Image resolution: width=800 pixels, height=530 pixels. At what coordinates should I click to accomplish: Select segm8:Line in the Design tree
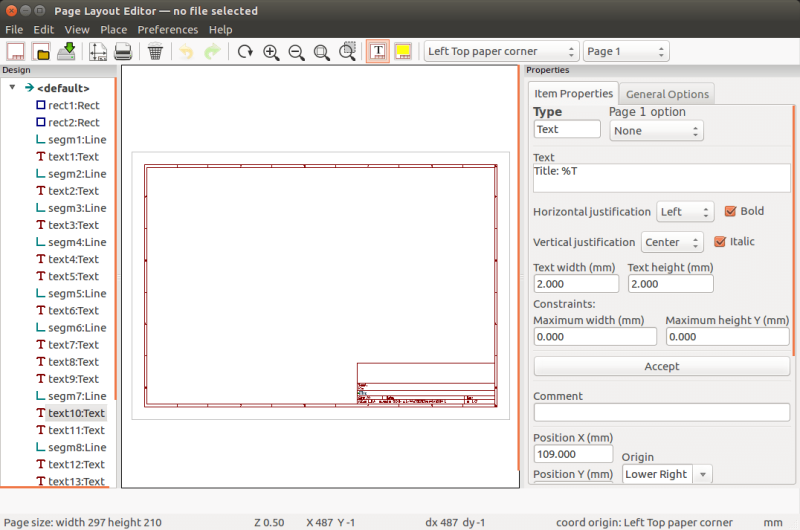coord(77,447)
